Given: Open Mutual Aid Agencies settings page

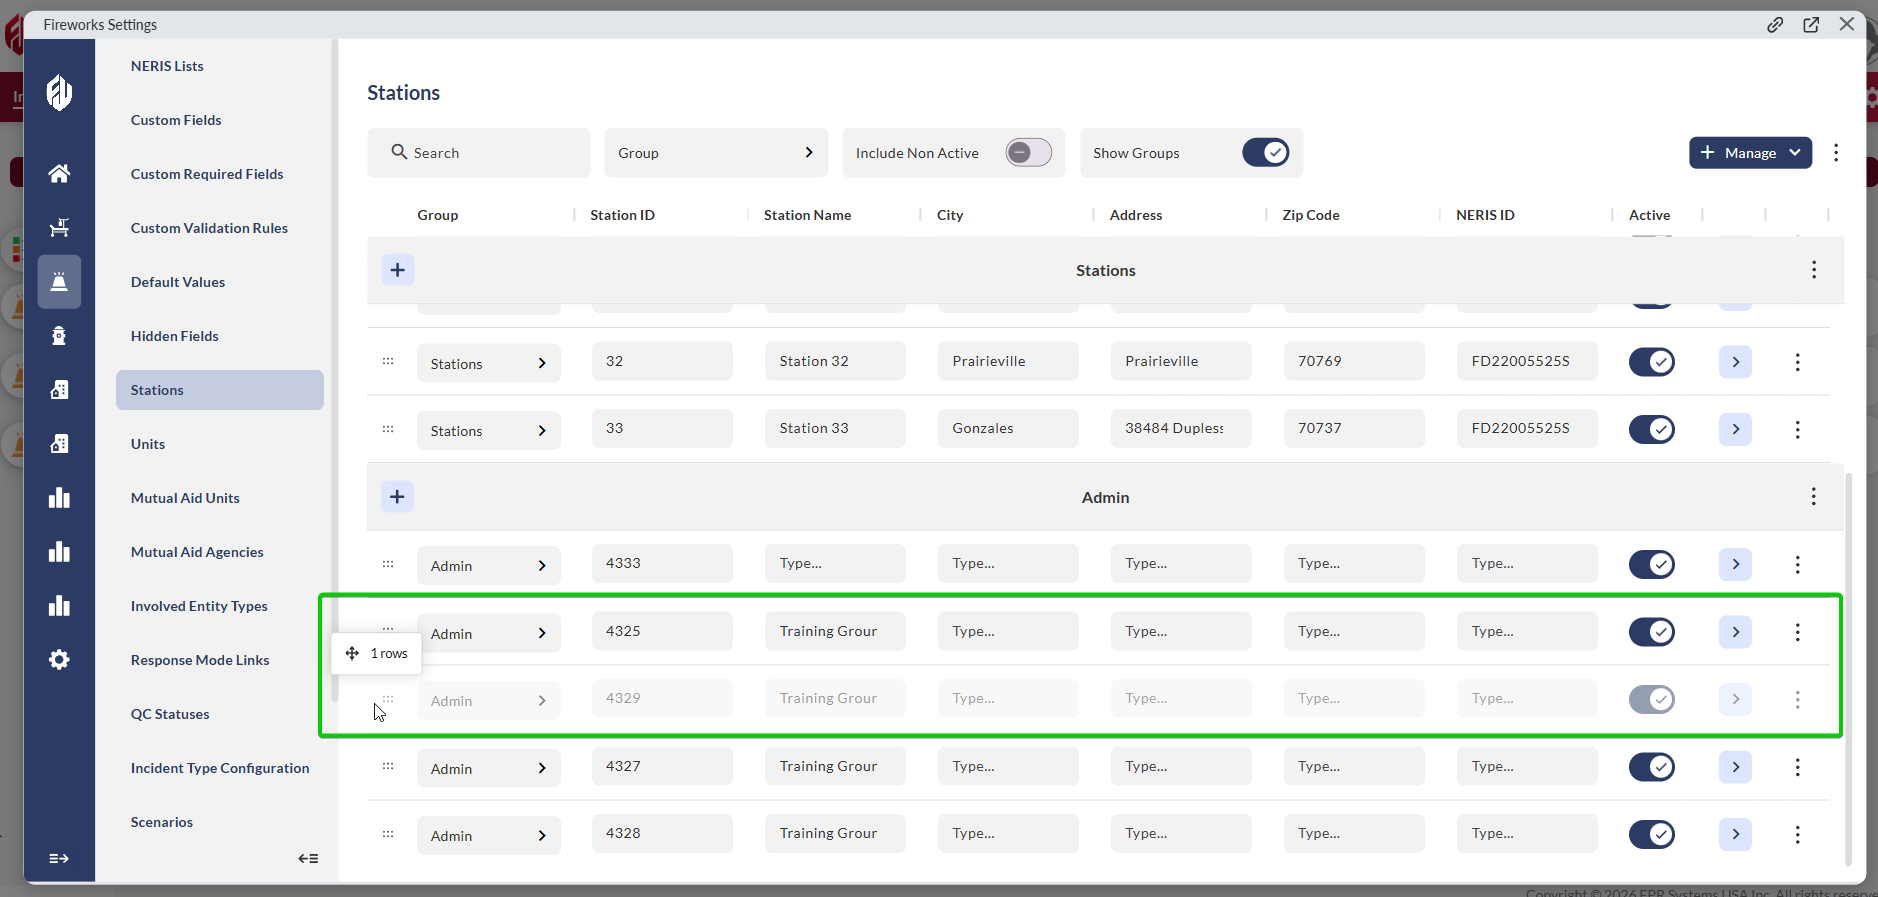Looking at the screenshot, I should pyautogui.click(x=197, y=552).
